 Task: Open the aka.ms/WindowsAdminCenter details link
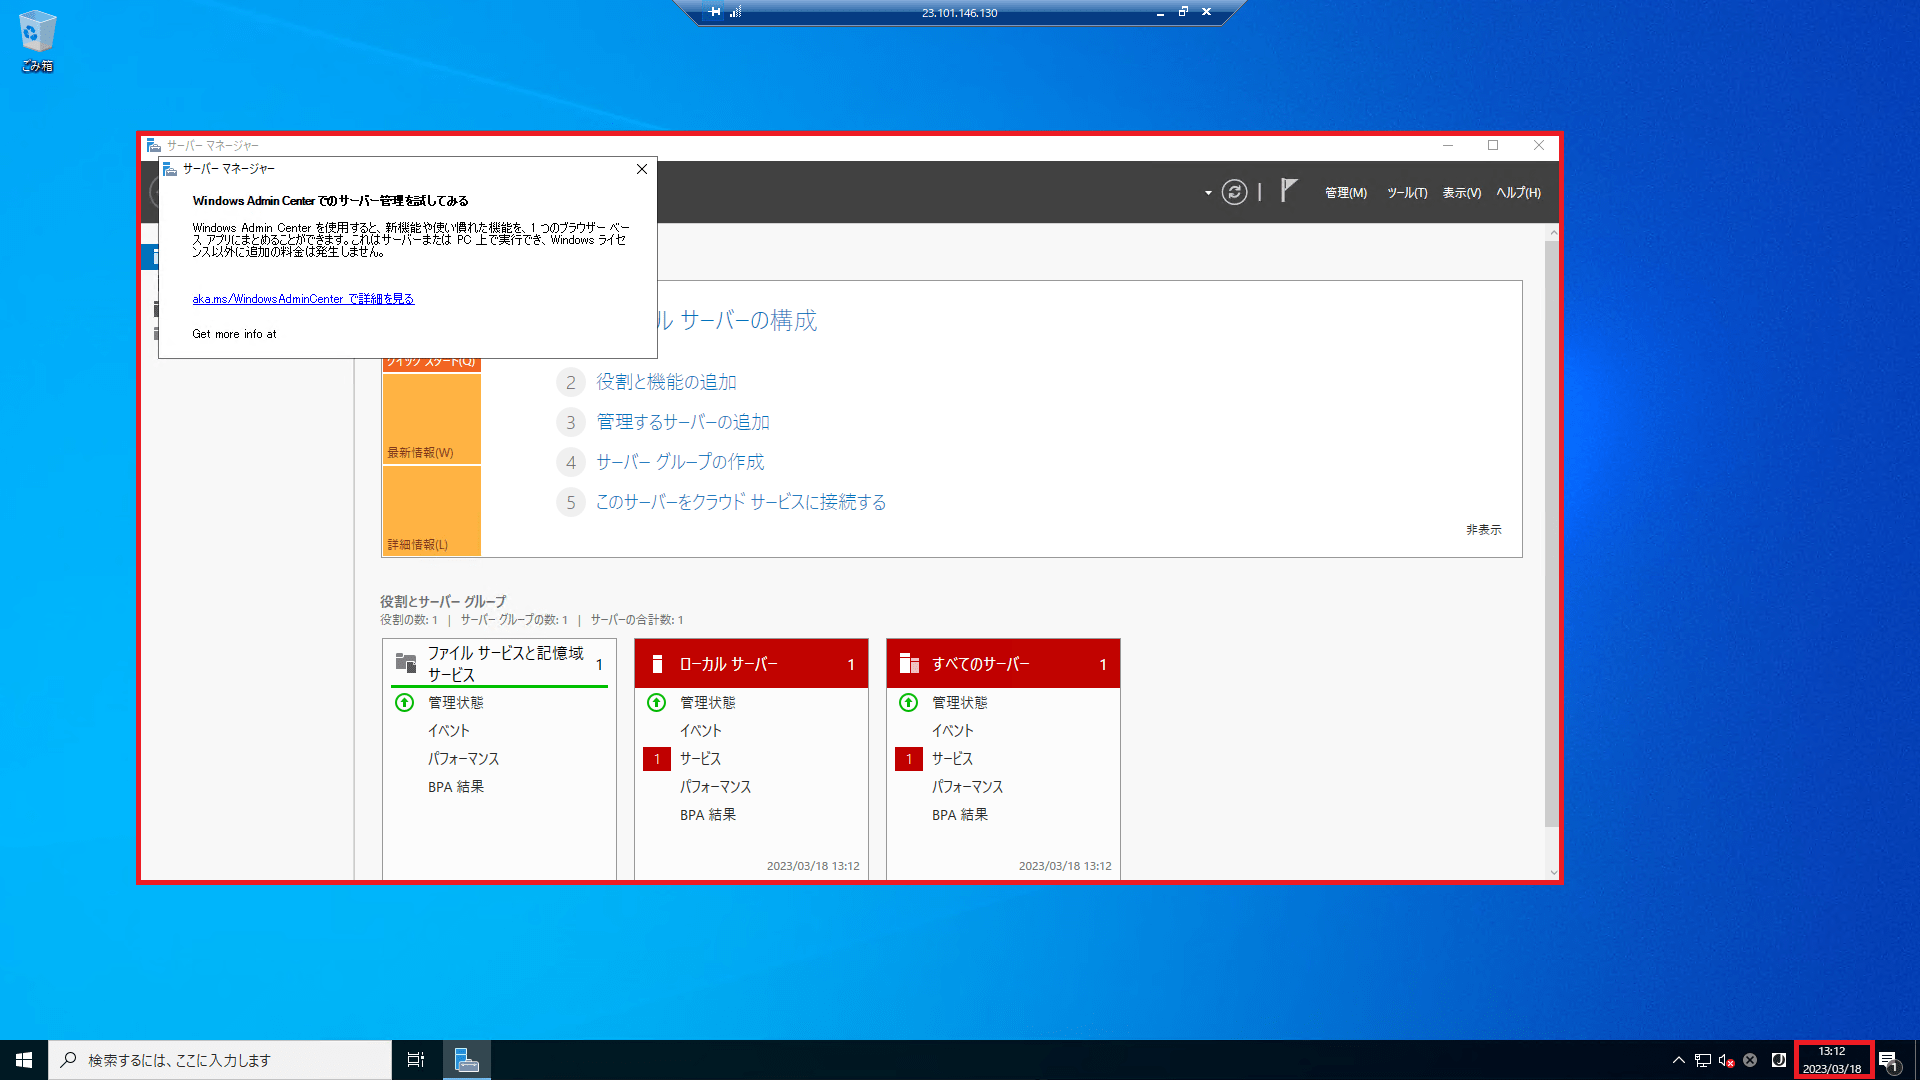click(x=303, y=299)
